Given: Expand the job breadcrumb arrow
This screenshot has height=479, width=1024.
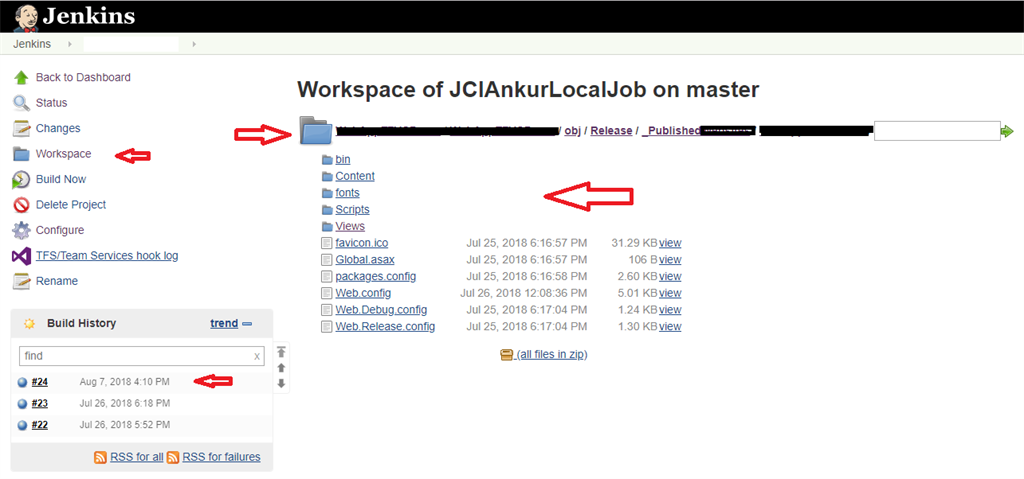Looking at the screenshot, I should (x=194, y=44).
